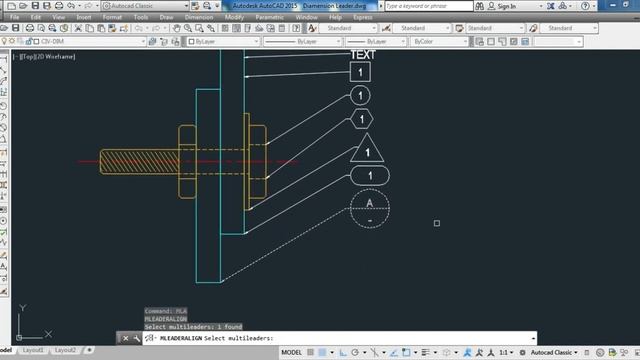The width and height of the screenshot is (640, 360).
Task: Open the ByLayer color dropdown
Action: click(223, 42)
